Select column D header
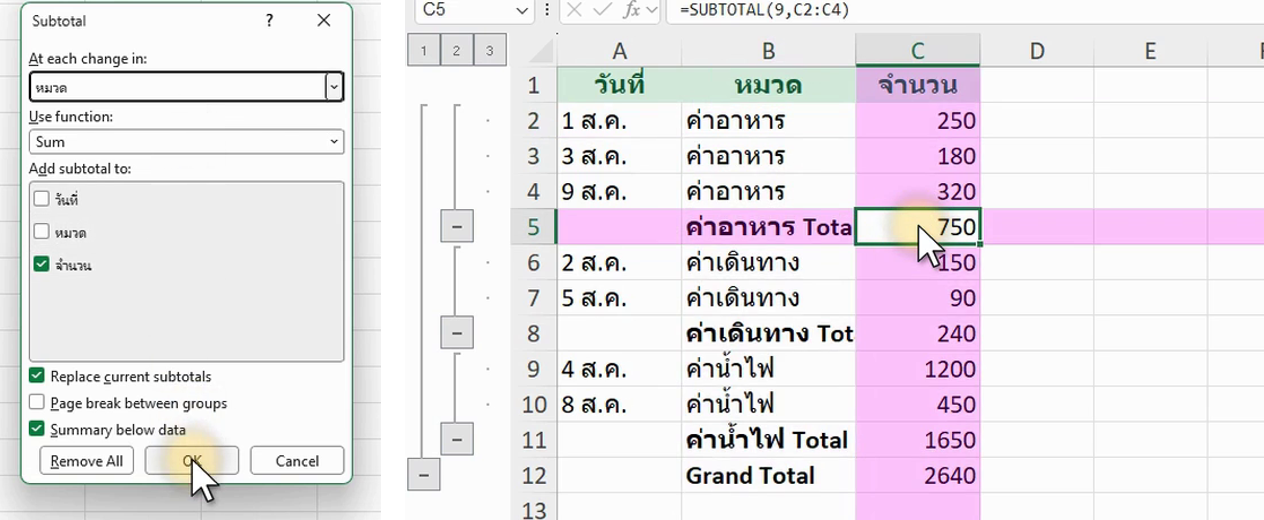The height and width of the screenshot is (520, 1264). point(1037,50)
